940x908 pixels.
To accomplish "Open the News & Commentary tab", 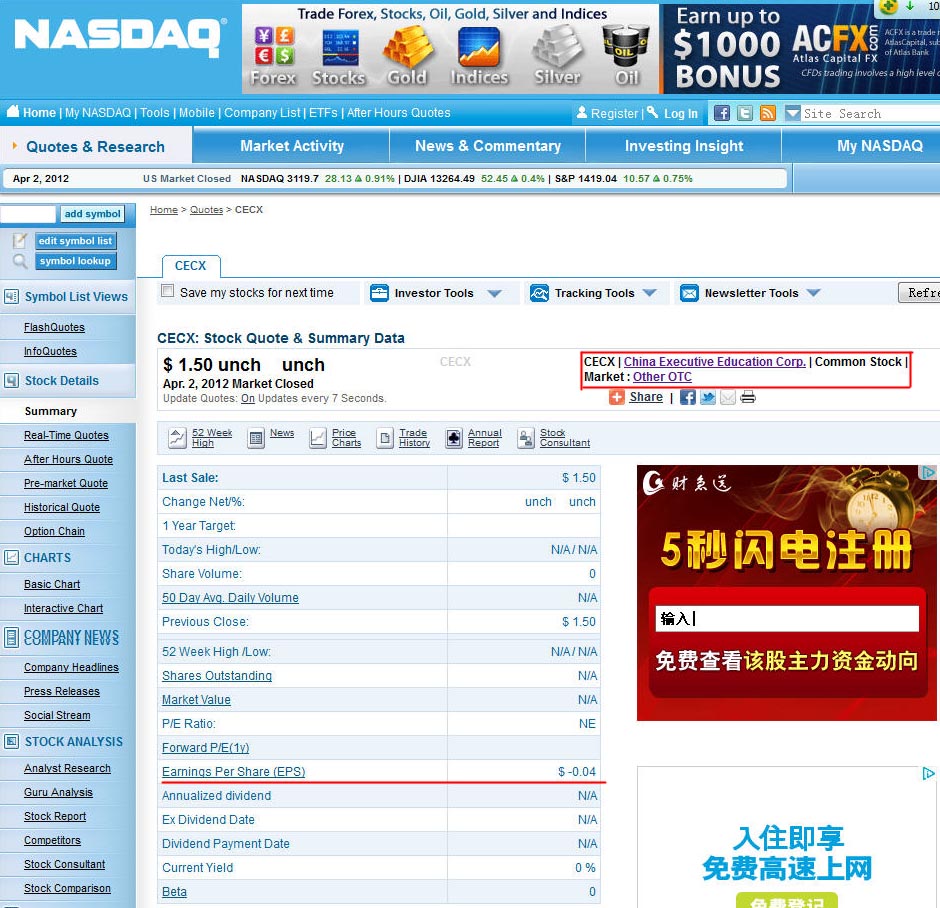I will (x=488, y=146).
